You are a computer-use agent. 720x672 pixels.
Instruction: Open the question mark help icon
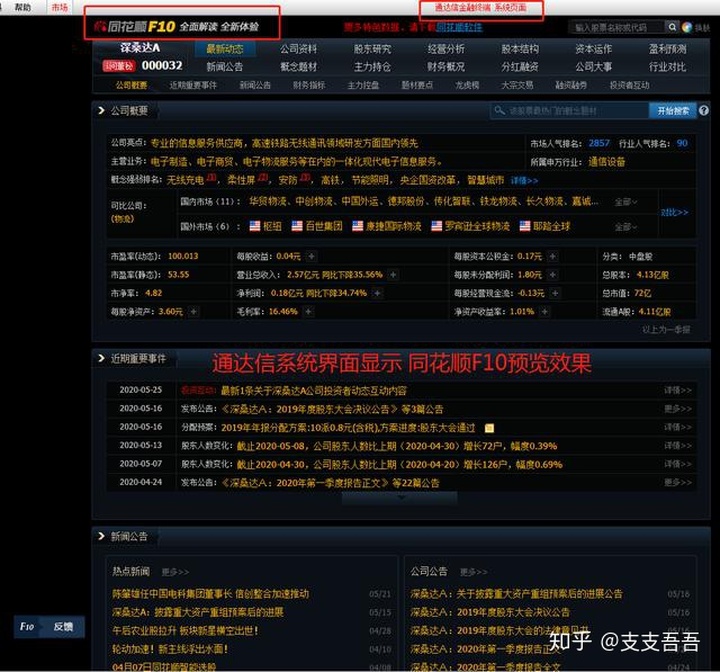click(703, 111)
